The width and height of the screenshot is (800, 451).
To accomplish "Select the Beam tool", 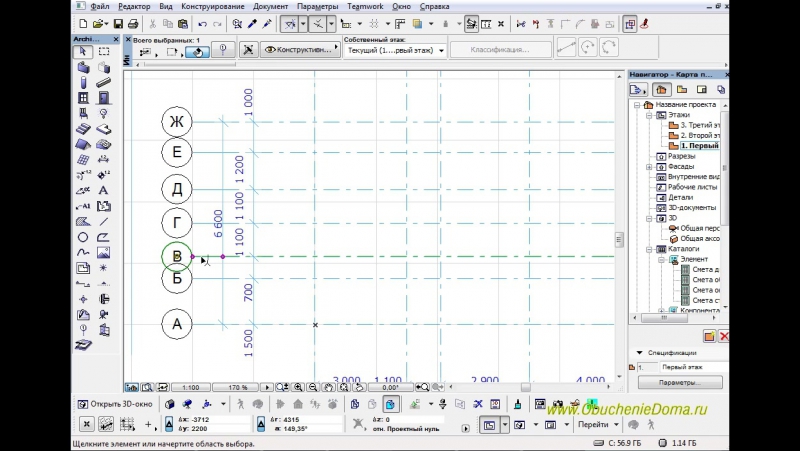I will 104,83.
